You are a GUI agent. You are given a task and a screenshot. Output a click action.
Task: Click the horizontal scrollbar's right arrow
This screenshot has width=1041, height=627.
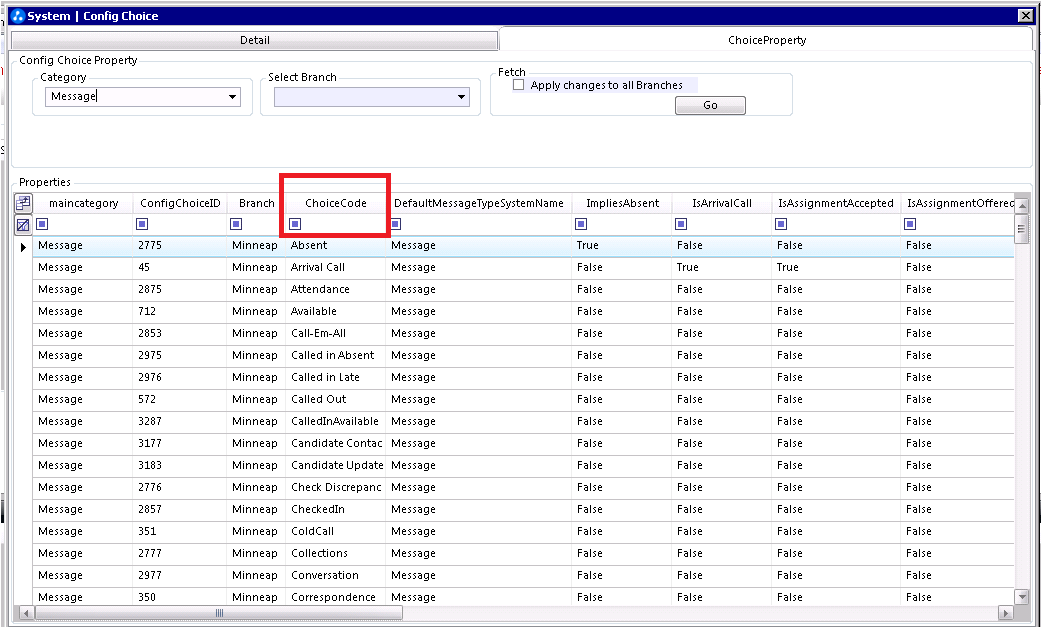pyautogui.click(x=1006, y=613)
